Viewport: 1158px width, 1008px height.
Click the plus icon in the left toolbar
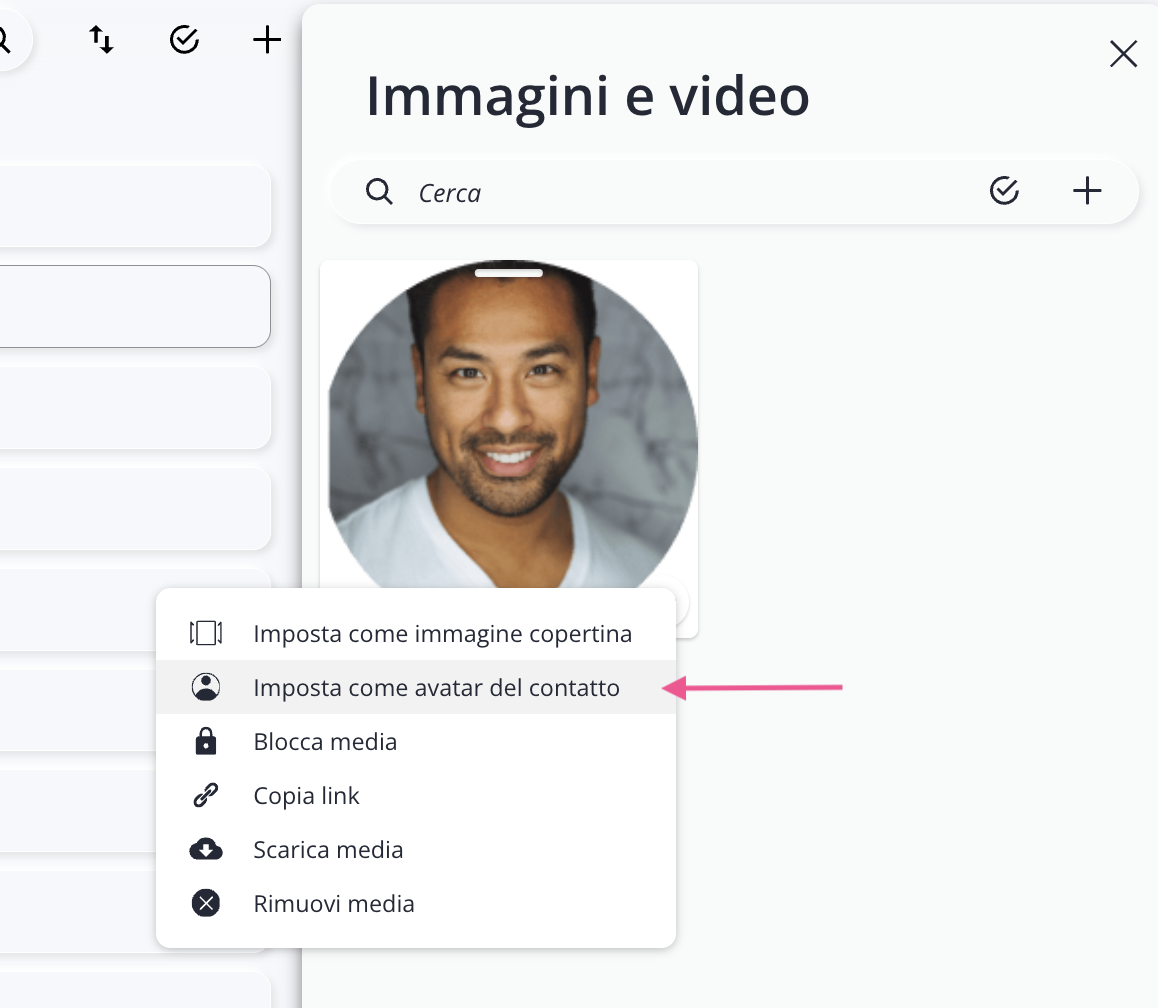click(x=266, y=40)
